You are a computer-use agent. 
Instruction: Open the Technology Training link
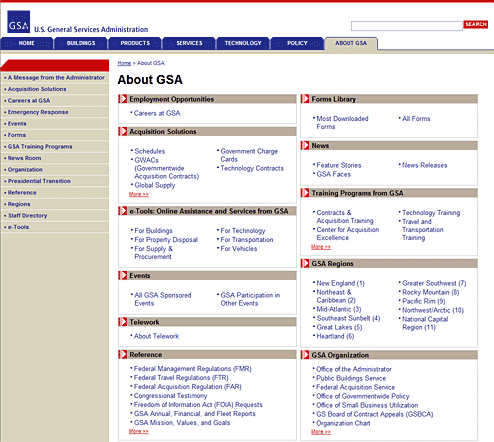click(431, 212)
